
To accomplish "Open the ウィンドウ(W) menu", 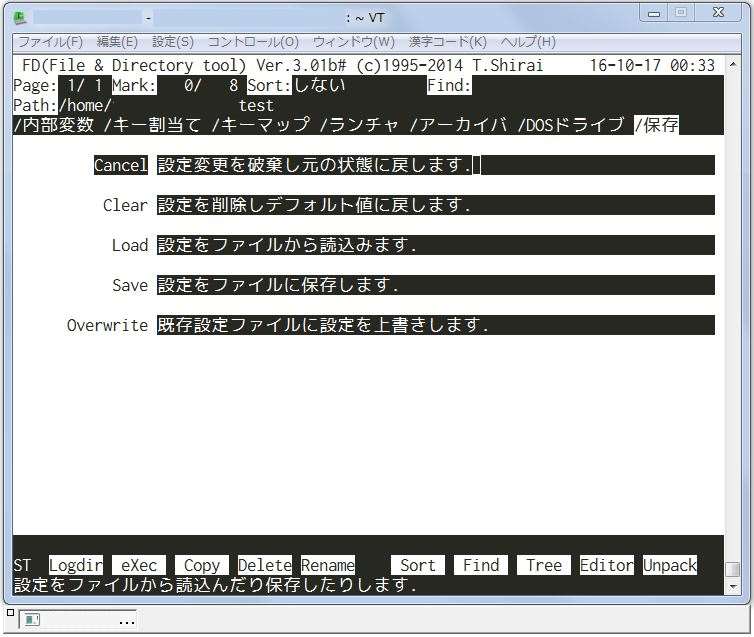I will (353, 42).
